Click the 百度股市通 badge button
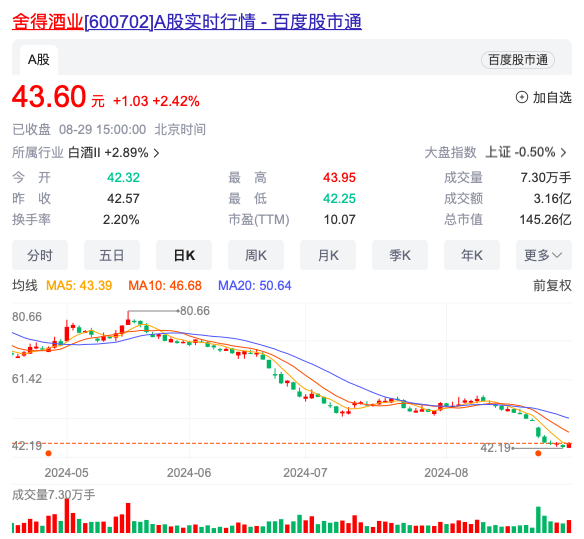 pyautogui.click(x=518, y=60)
